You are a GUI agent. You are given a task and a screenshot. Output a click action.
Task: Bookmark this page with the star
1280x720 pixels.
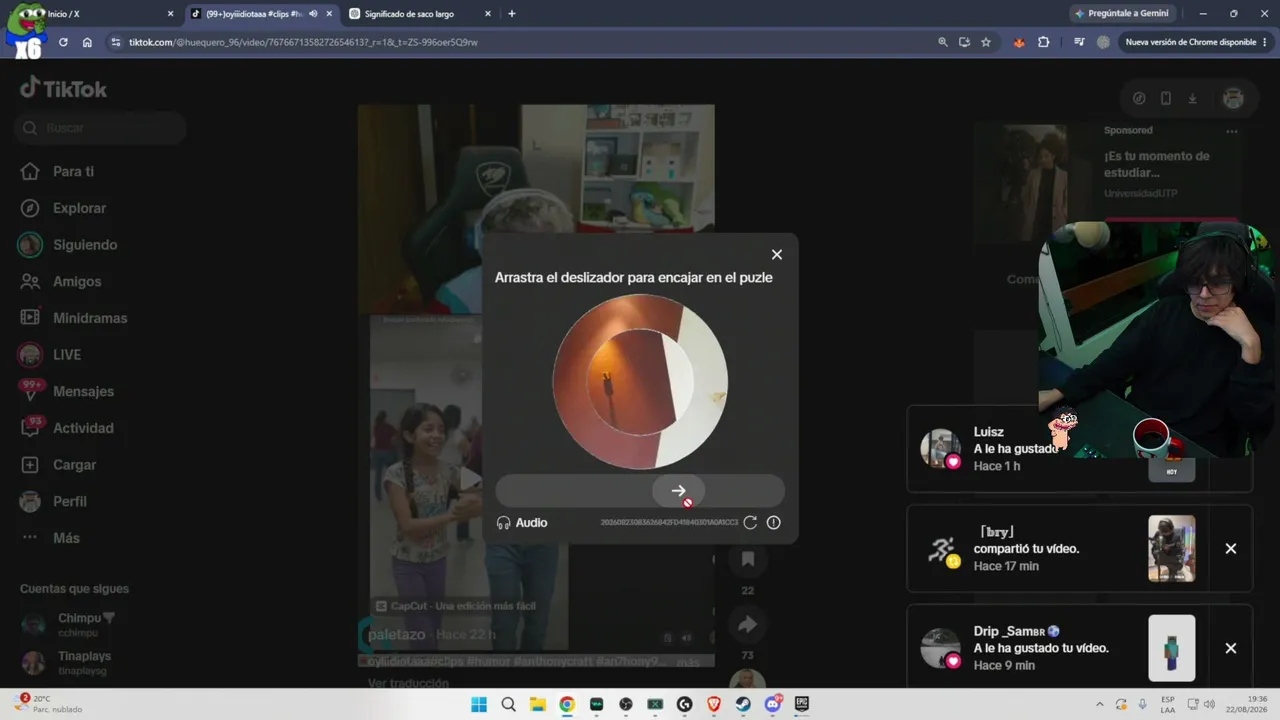coord(986,42)
